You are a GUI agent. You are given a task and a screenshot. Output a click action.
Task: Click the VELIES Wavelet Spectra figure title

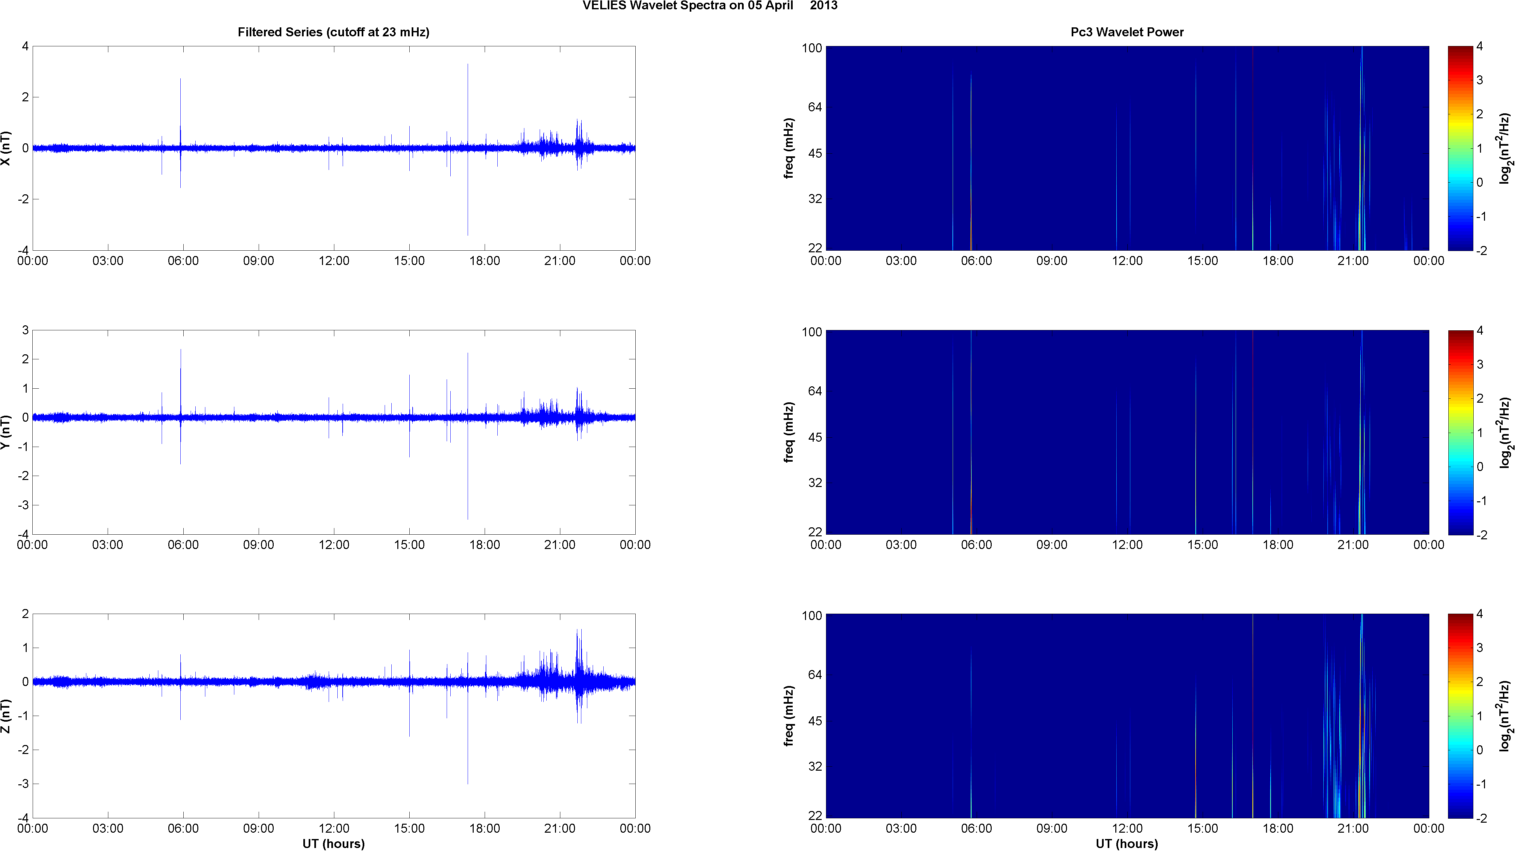tap(710, 6)
